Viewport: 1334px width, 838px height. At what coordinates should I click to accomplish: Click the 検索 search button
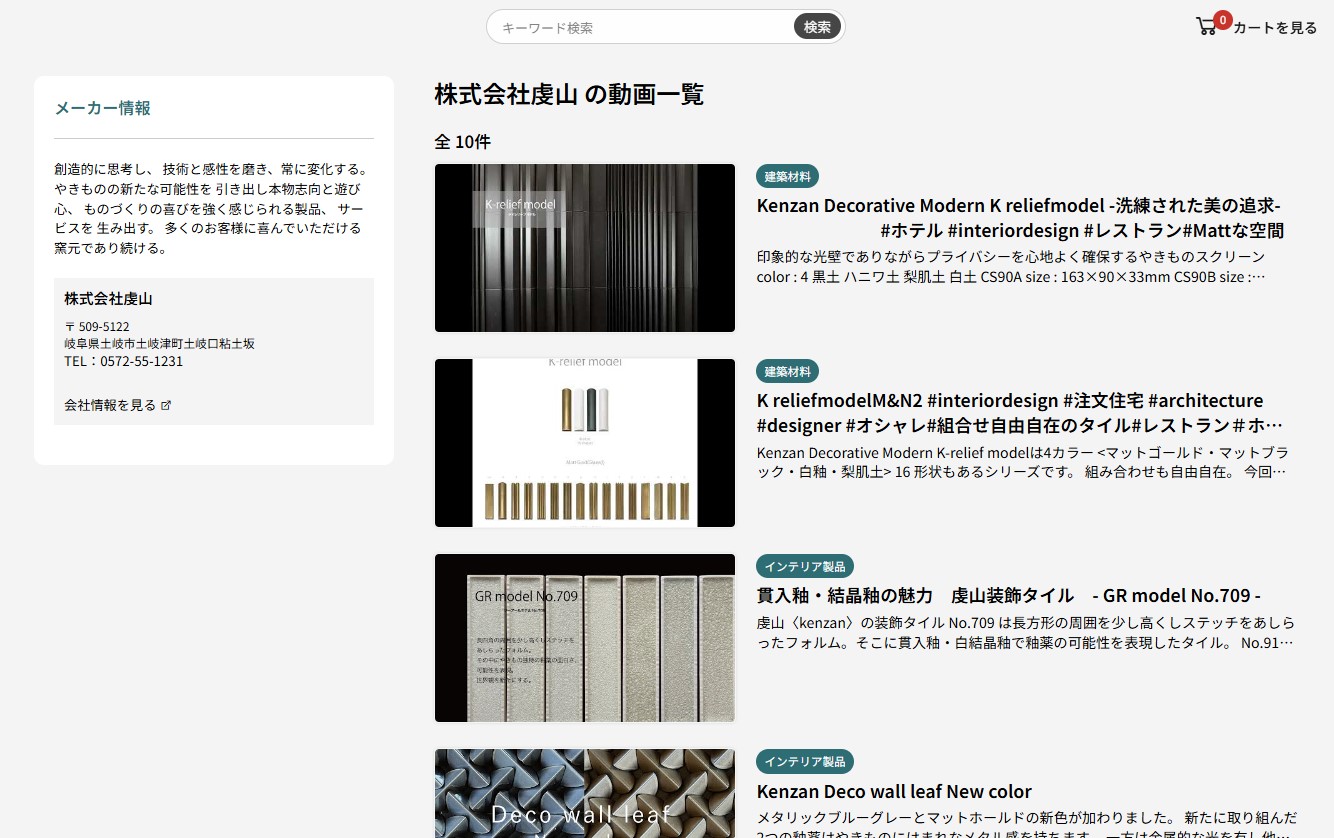coord(817,27)
